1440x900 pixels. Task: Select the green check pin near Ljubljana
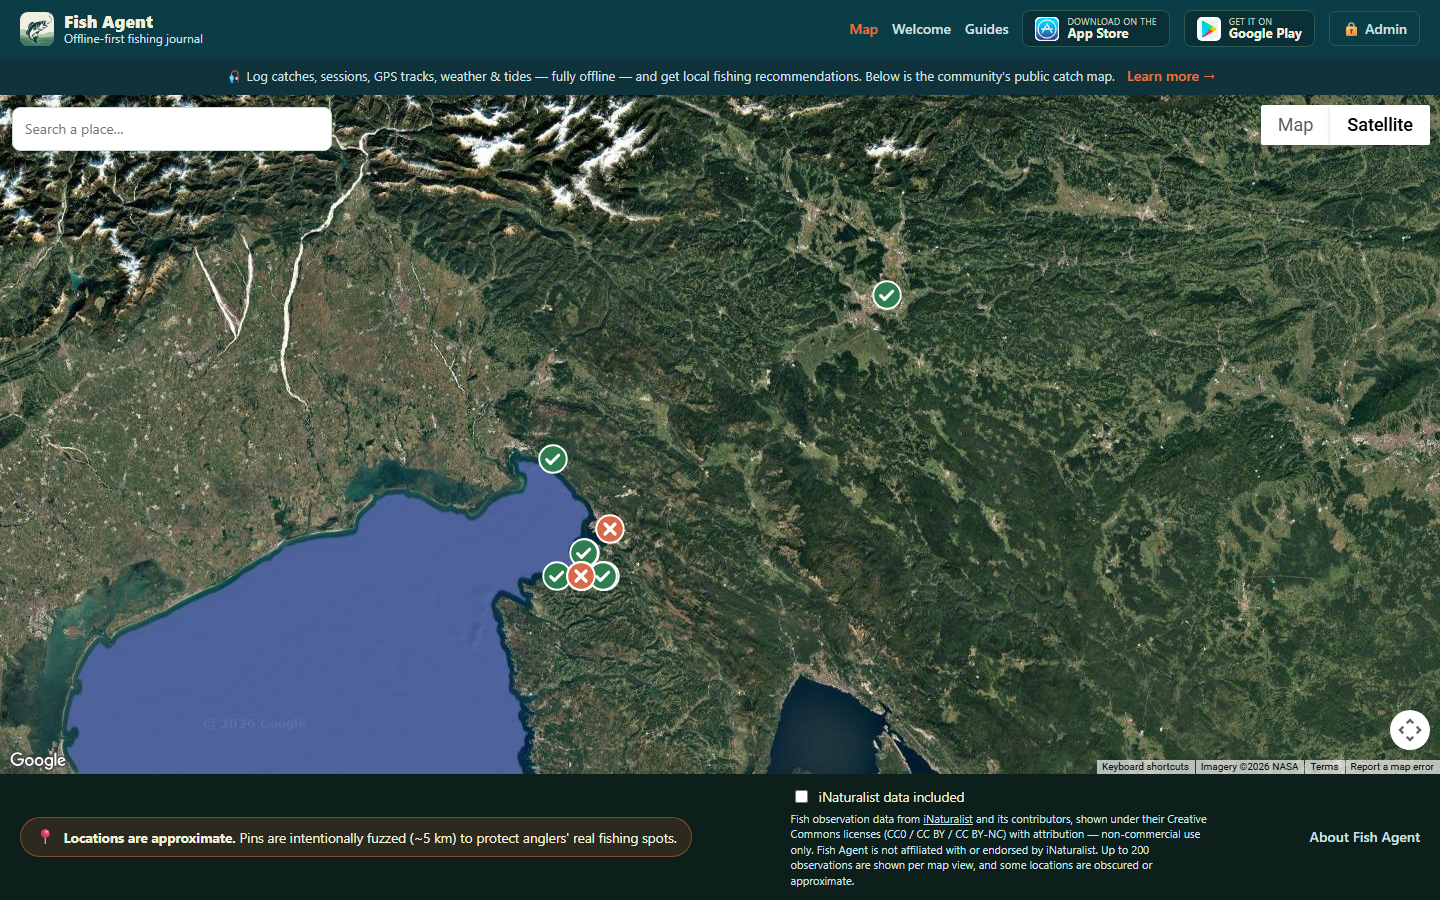pos(887,295)
